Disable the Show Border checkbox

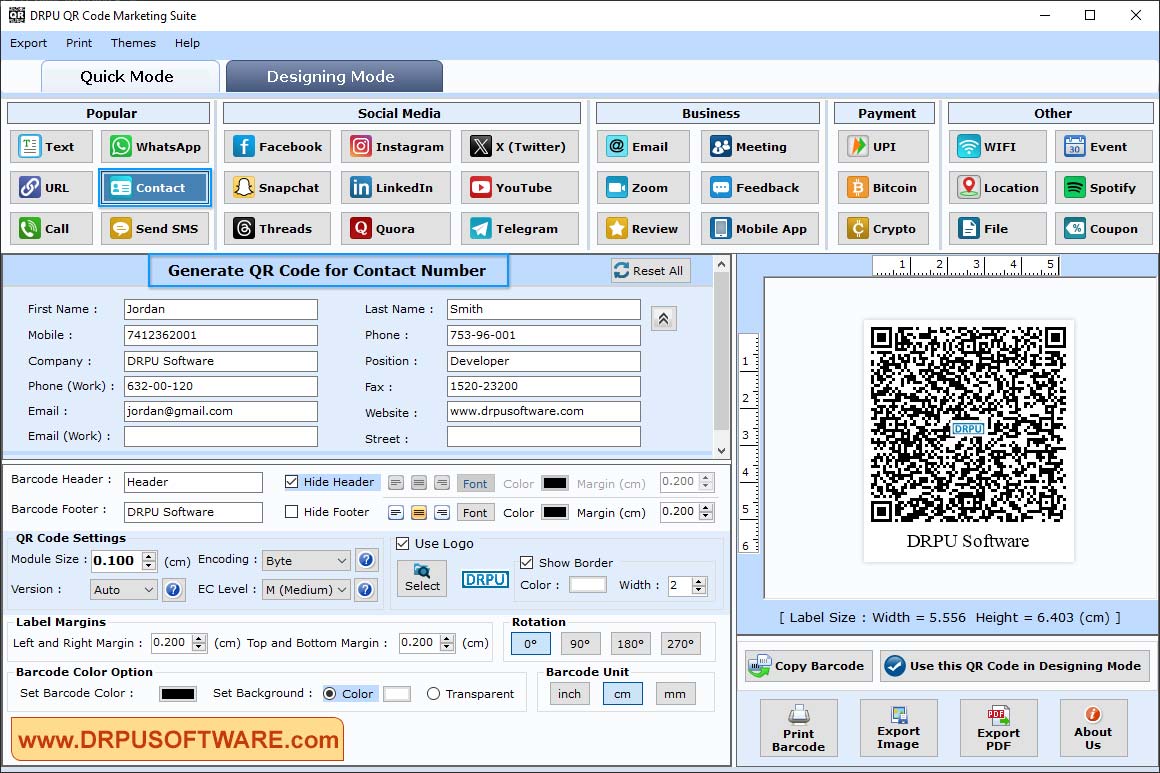tap(527, 562)
